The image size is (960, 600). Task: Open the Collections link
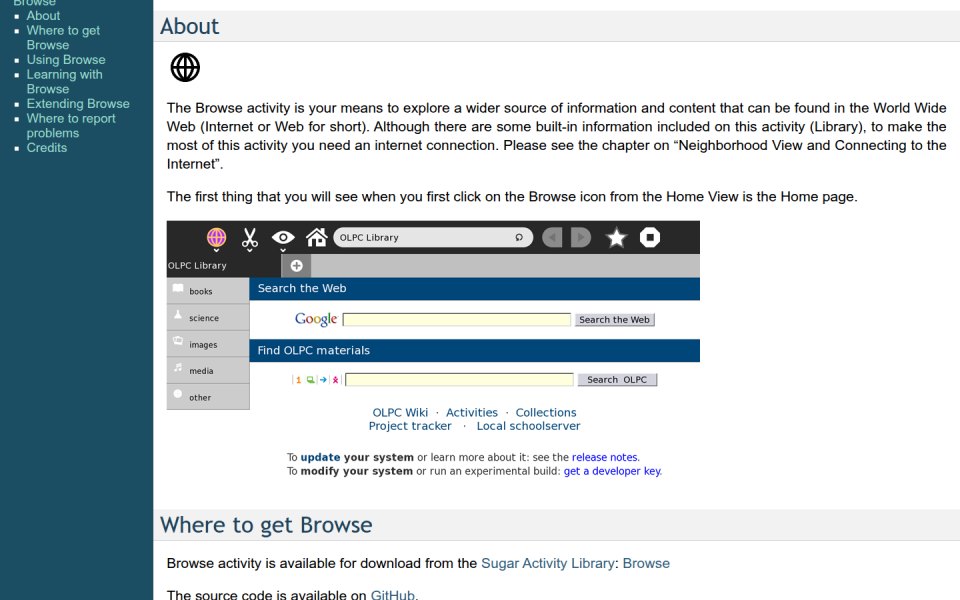[546, 413]
